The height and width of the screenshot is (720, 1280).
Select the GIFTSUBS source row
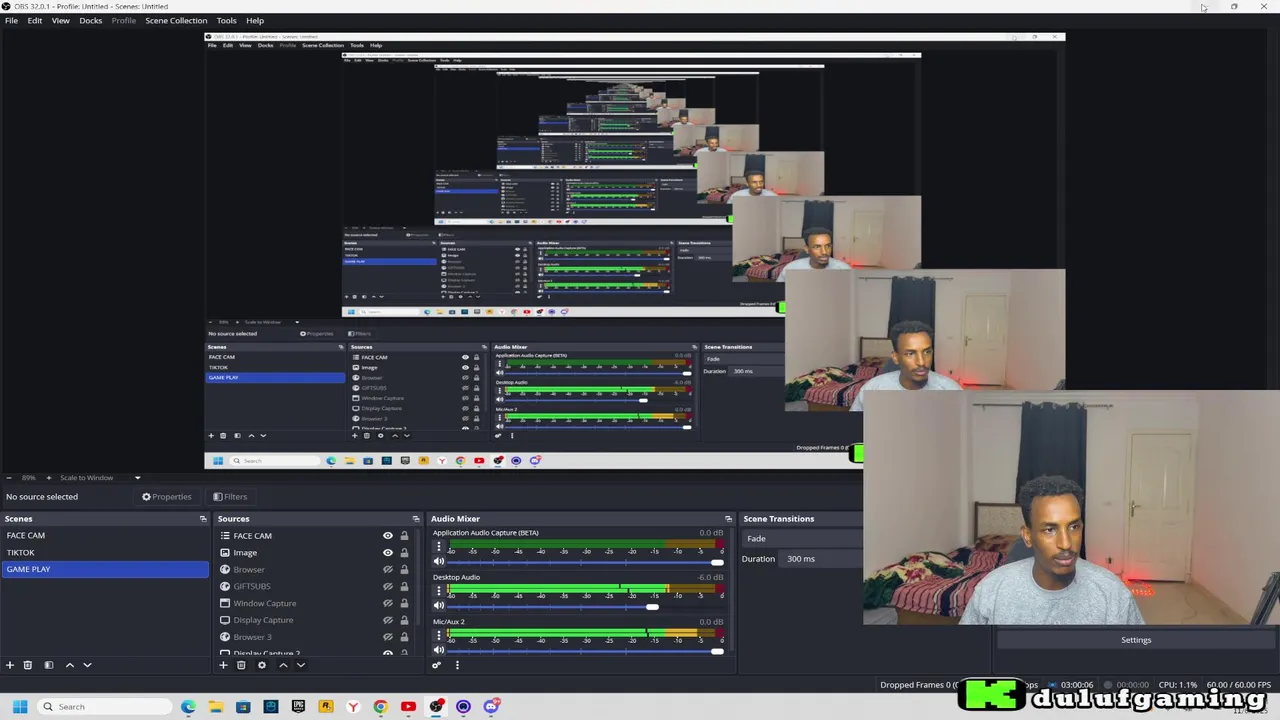click(317, 586)
